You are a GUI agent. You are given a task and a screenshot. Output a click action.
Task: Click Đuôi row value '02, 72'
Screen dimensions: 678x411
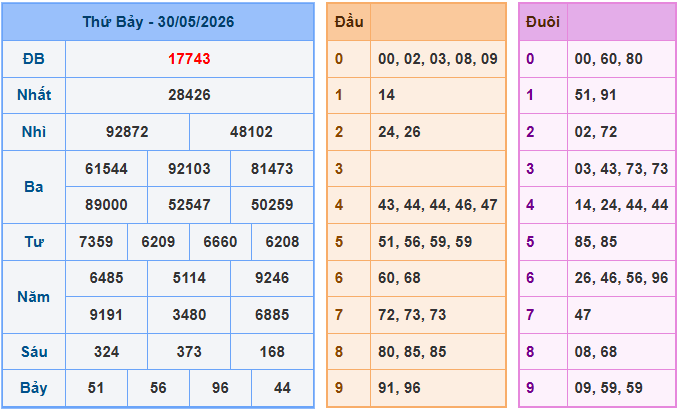coord(596,132)
